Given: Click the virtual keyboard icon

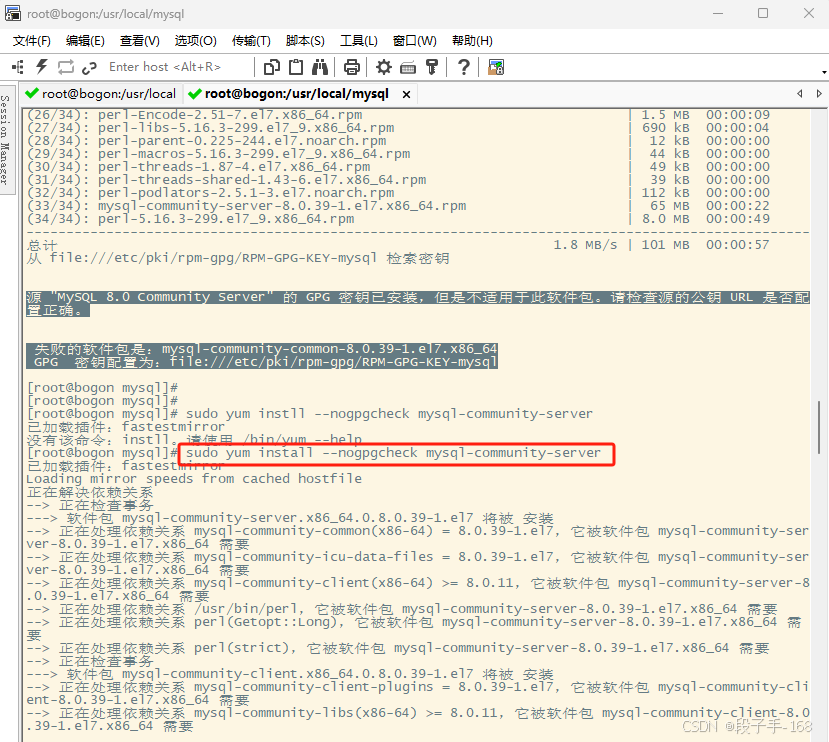Looking at the screenshot, I should [x=408, y=66].
